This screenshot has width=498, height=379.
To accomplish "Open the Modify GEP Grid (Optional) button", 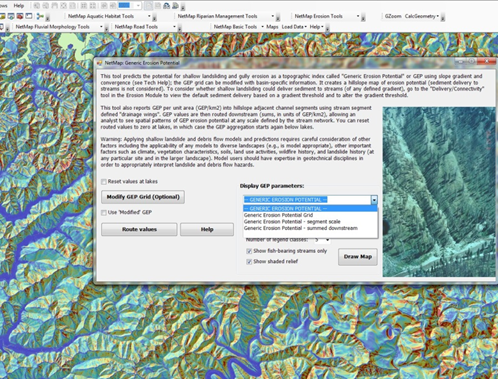I will point(143,197).
